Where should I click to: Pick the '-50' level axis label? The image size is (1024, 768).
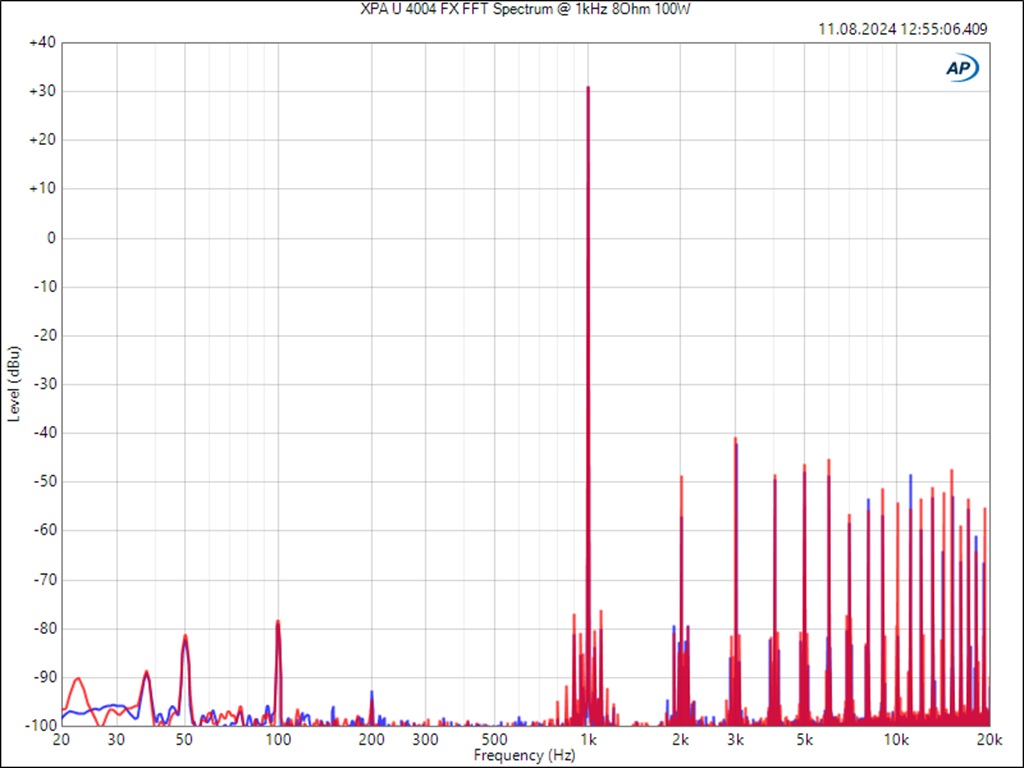coord(44,482)
